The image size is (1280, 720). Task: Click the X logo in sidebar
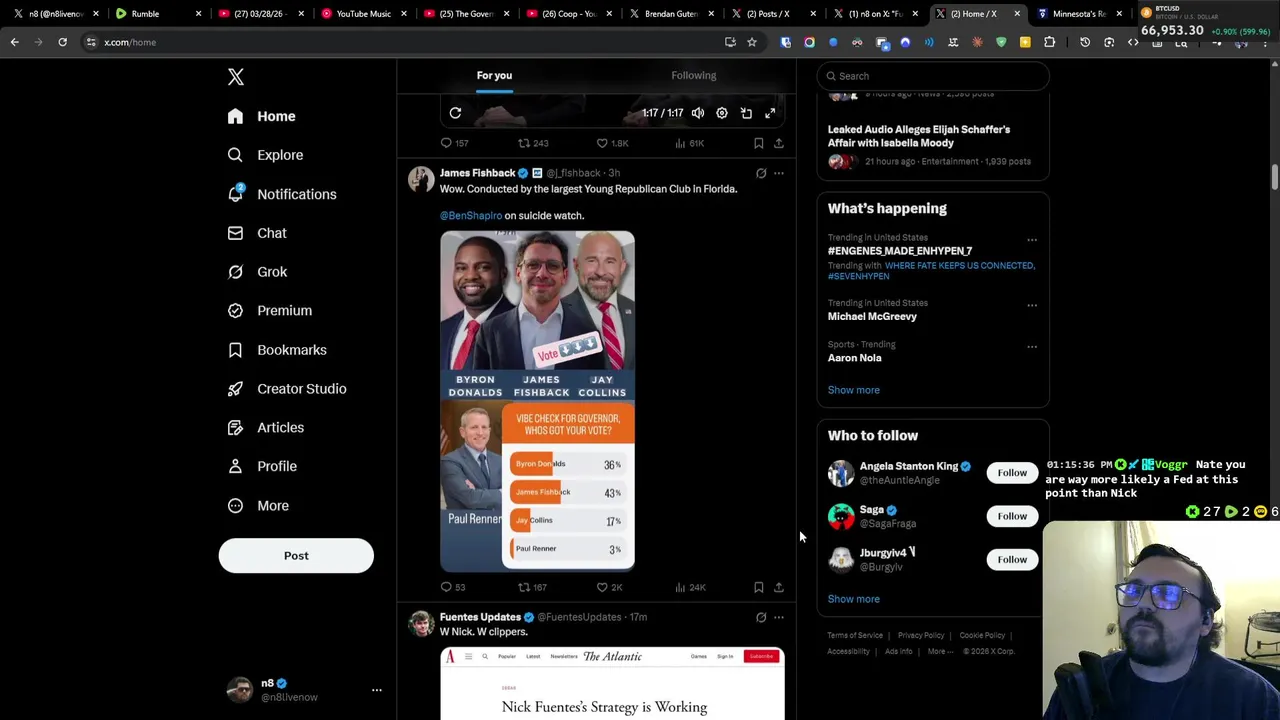(235, 77)
